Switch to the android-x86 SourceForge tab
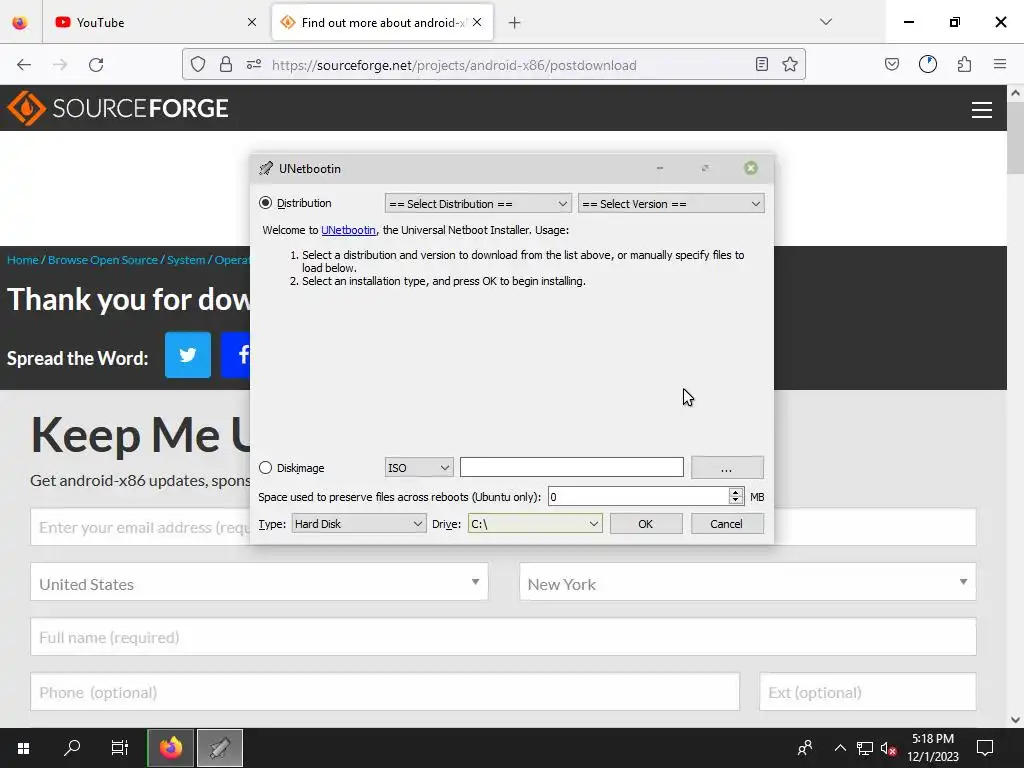This screenshot has width=1024, height=768. (382, 23)
